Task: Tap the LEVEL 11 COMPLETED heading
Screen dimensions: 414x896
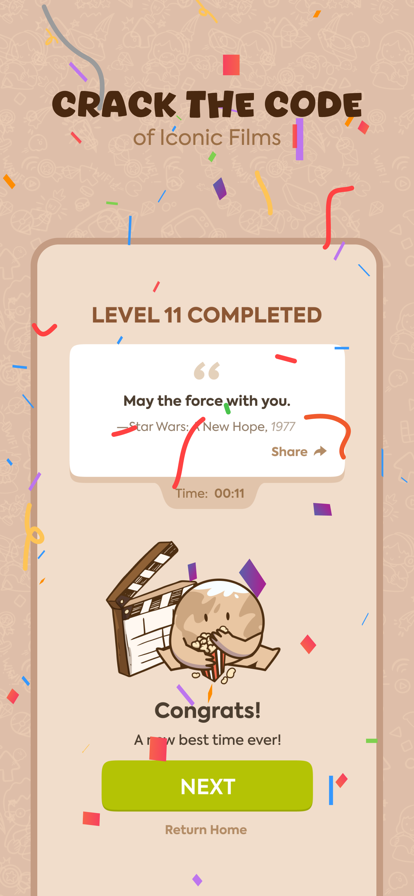Action: (x=207, y=315)
